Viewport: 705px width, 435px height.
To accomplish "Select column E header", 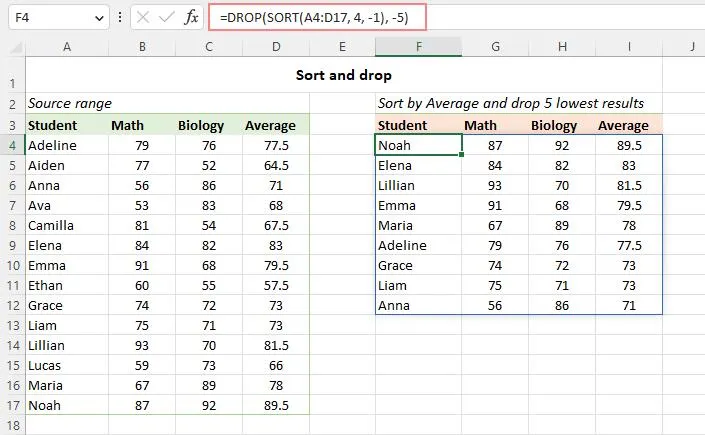I will [343, 47].
